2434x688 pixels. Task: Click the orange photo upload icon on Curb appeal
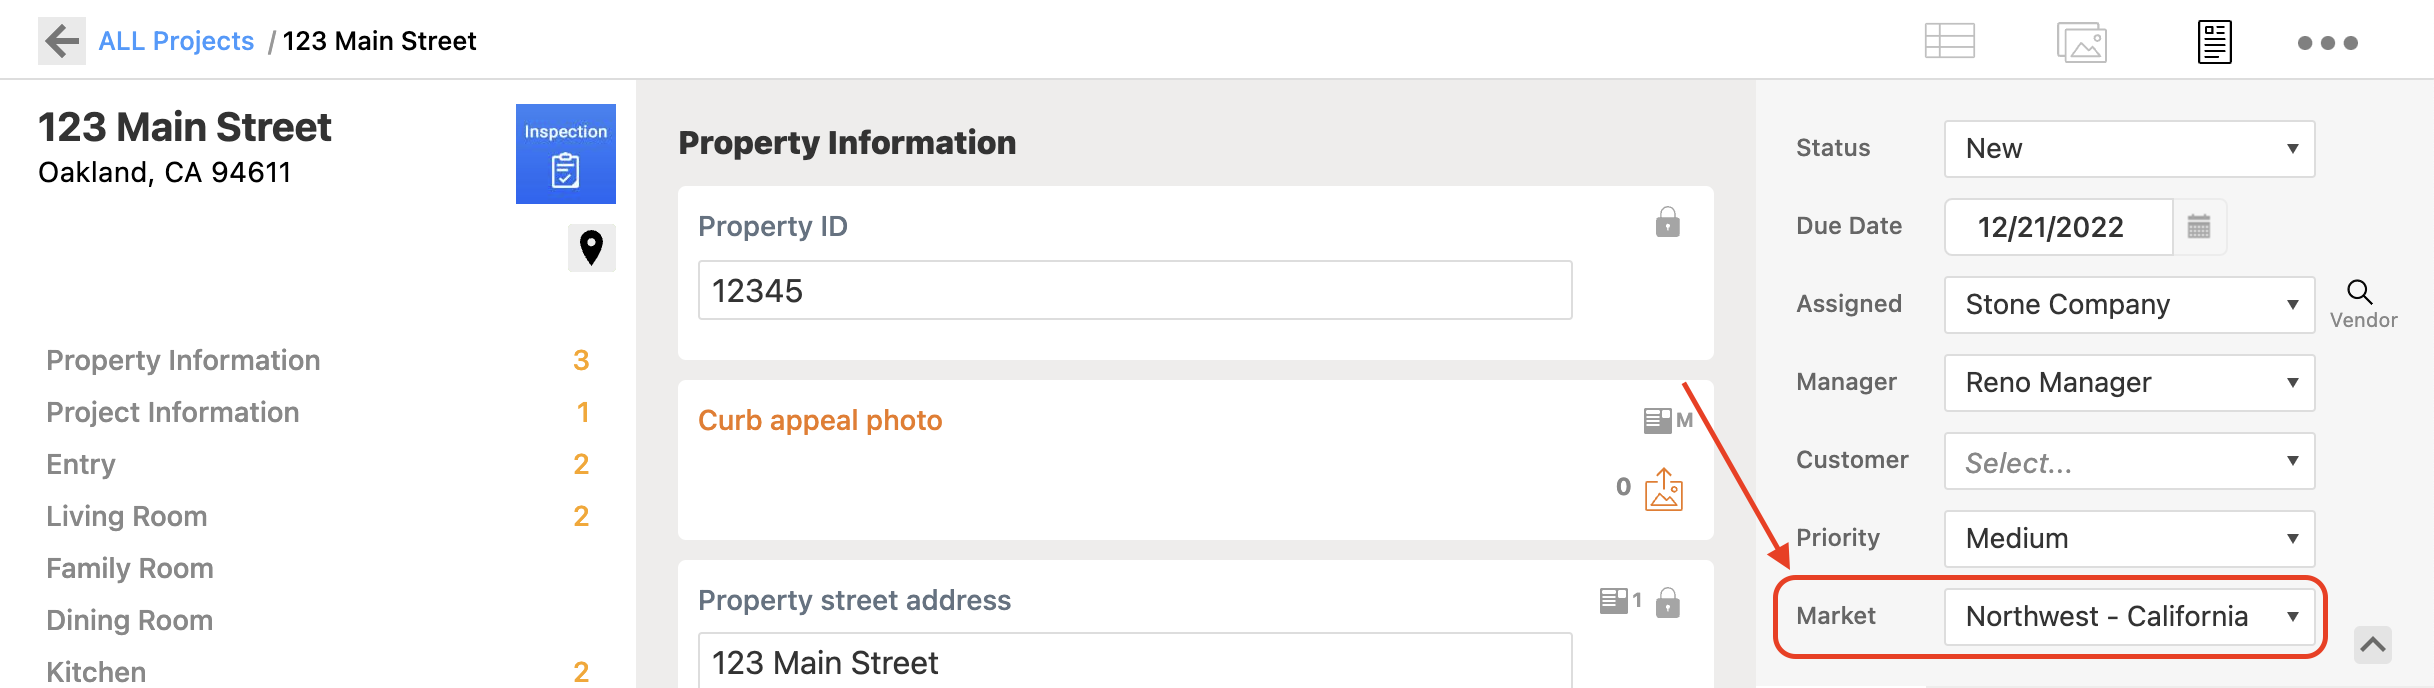1664,490
